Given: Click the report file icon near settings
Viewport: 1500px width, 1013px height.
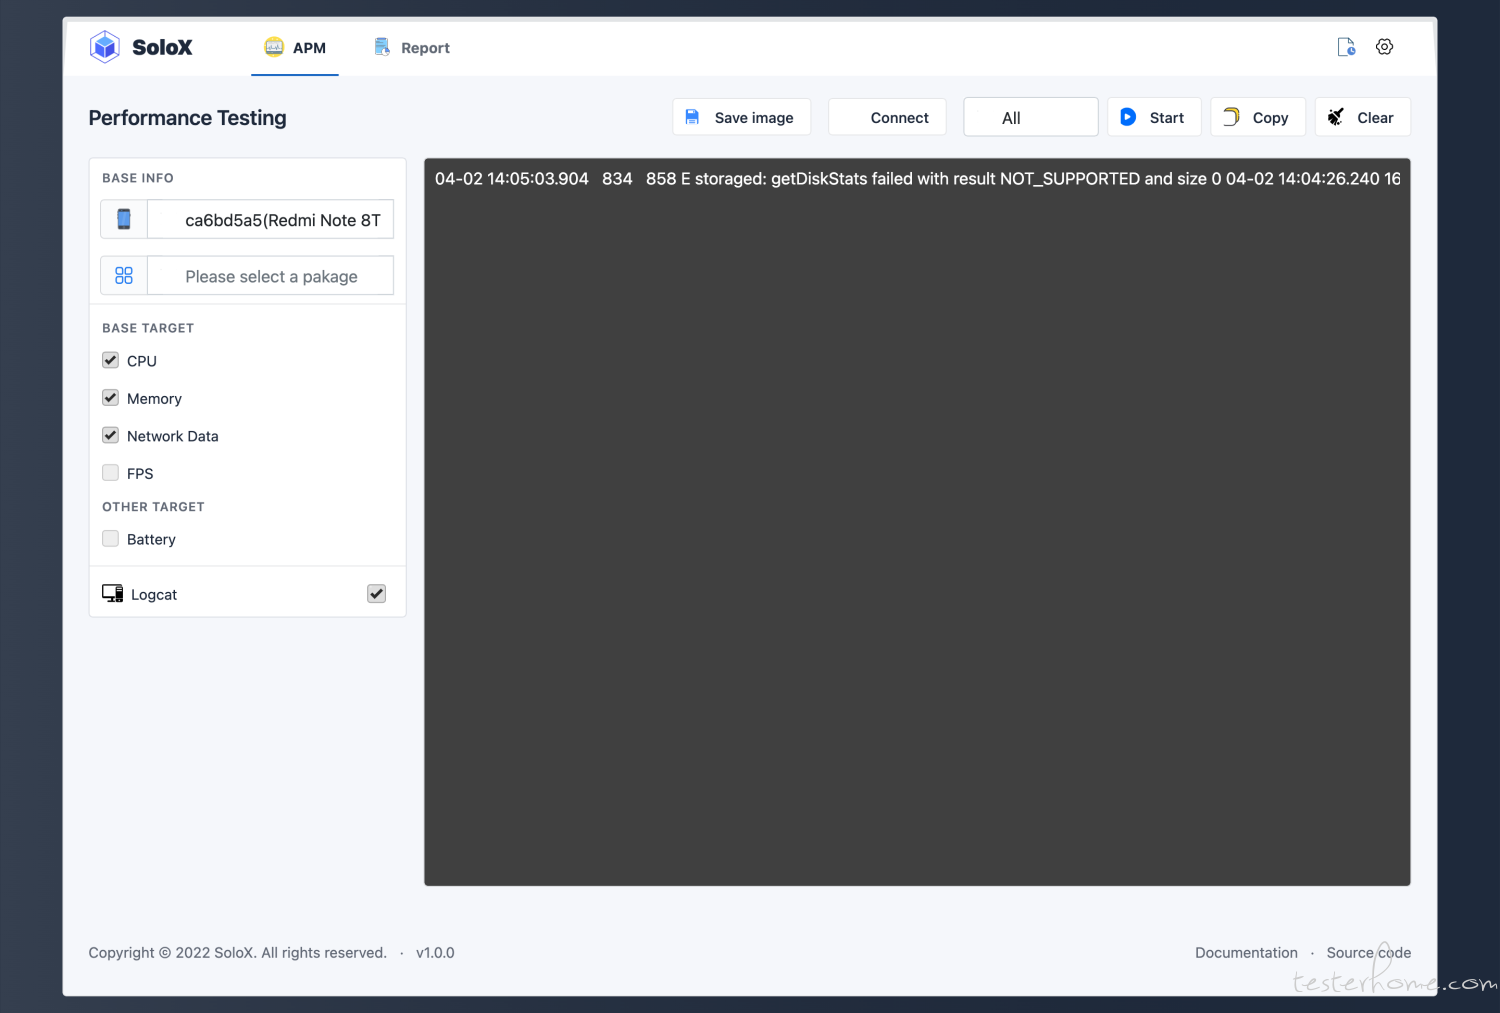Looking at the screenshot, I should pyautogui.click(x=1345, y=46).
